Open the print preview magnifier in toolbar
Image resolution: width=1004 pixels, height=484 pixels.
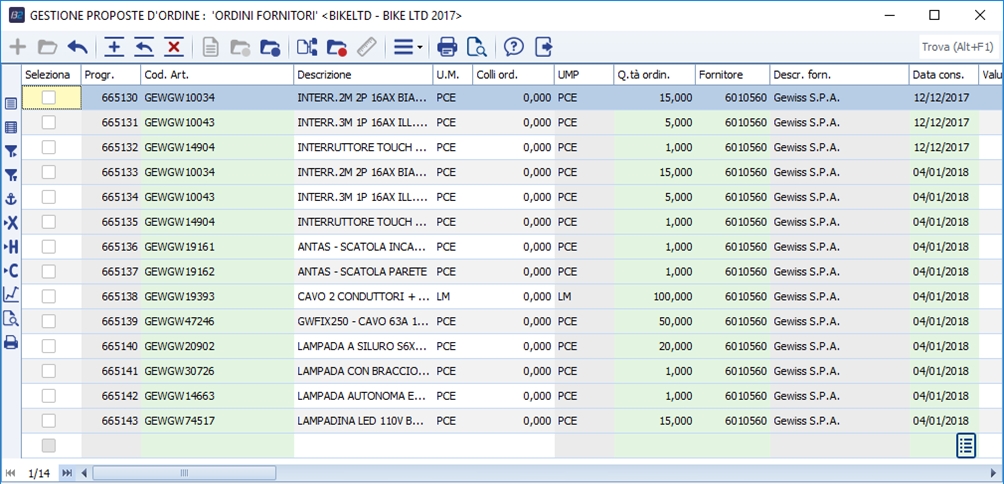[476, 47]
